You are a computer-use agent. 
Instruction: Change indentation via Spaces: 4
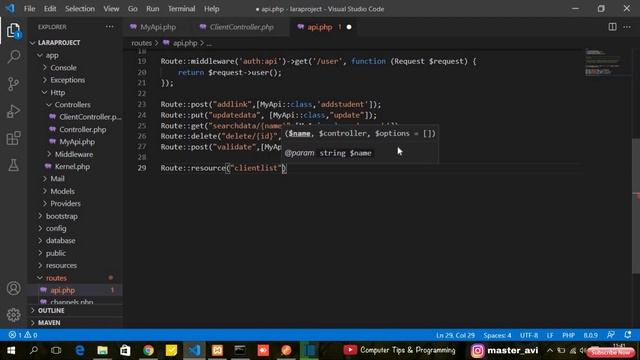(497, 335)
